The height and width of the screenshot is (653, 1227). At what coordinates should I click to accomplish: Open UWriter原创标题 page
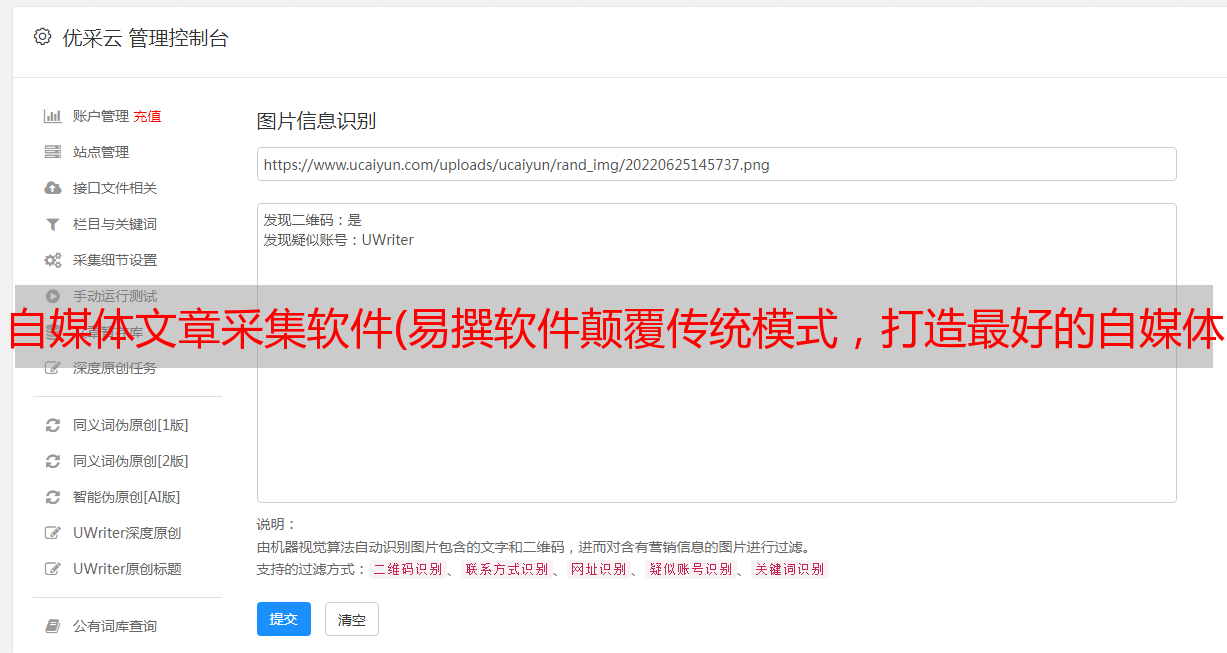[127, 569]
